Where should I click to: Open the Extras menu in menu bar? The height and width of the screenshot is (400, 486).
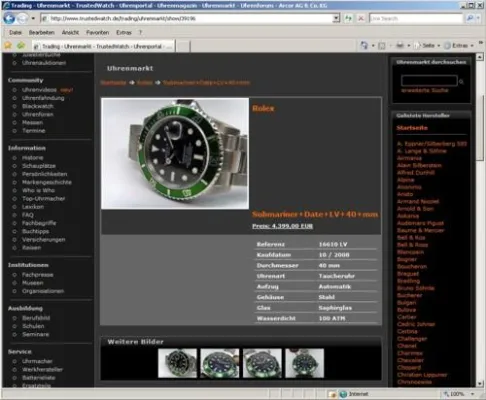click(124, 32)
